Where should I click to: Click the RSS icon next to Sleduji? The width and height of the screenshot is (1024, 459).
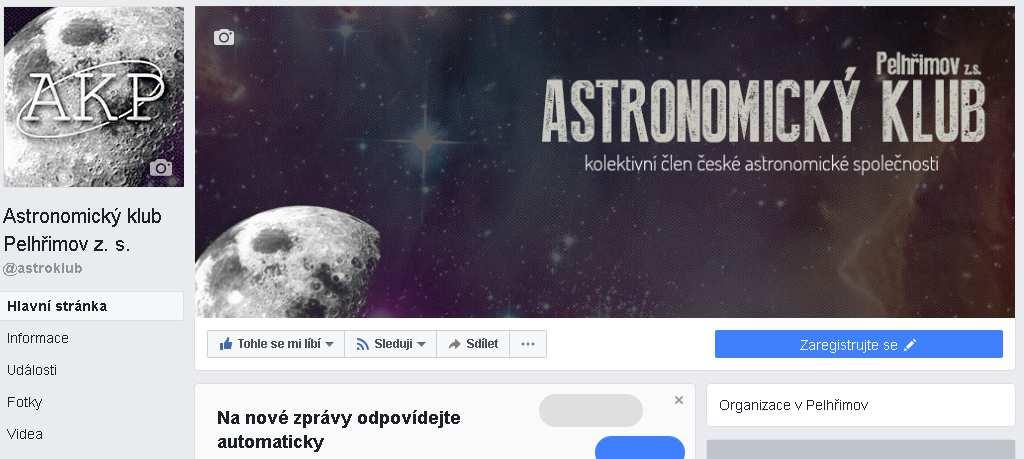pyautogui.click(x=363, y=344)
